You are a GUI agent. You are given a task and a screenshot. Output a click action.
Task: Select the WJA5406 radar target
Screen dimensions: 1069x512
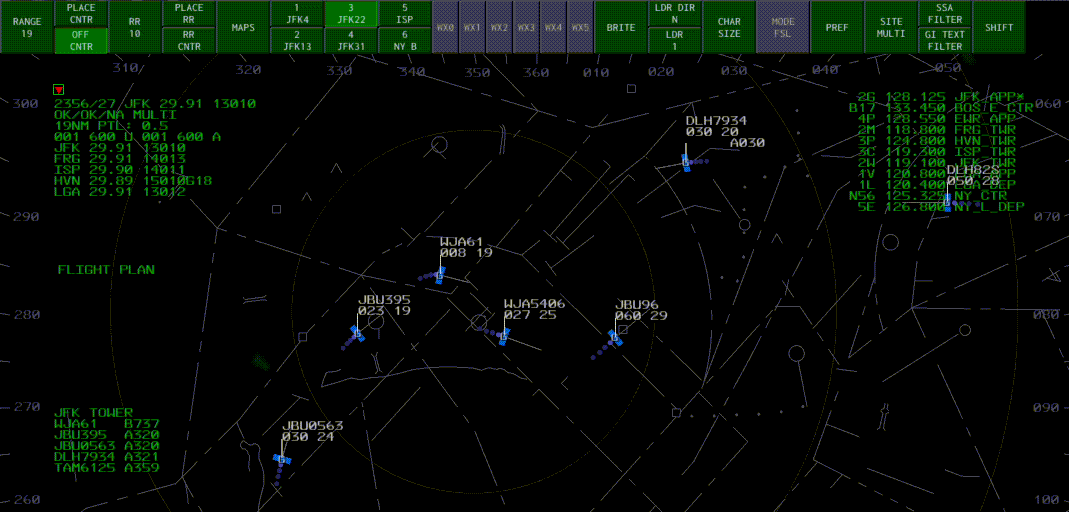(x=504, y=336)
